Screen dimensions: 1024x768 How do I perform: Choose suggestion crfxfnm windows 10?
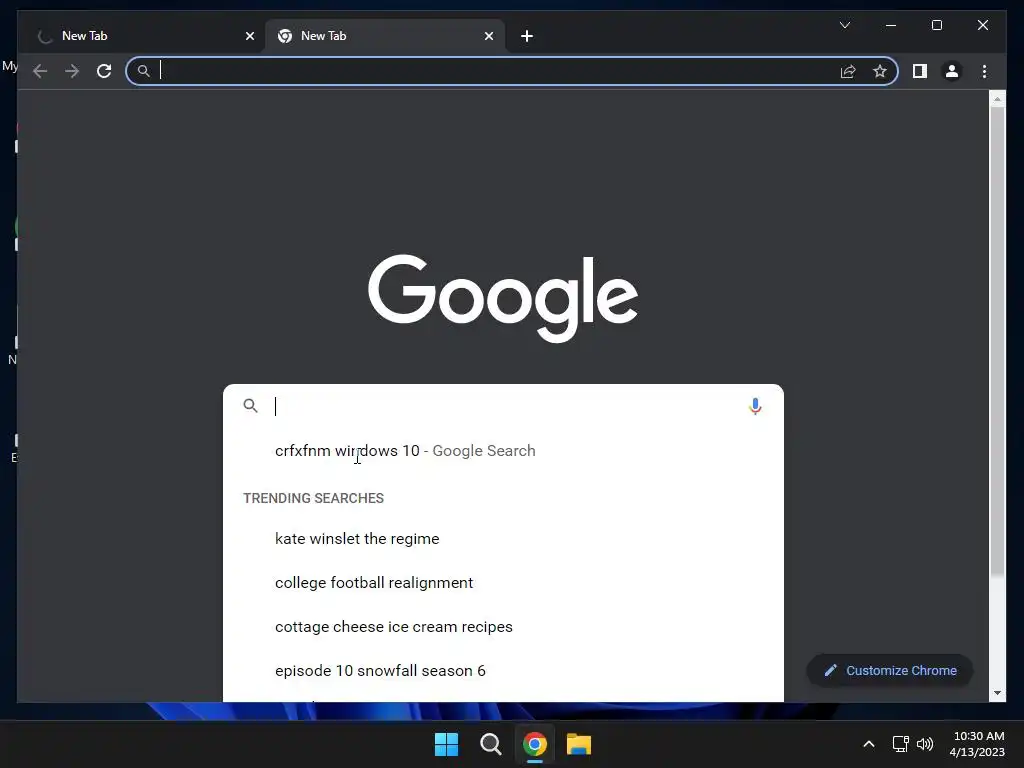(x=503, y=451)
